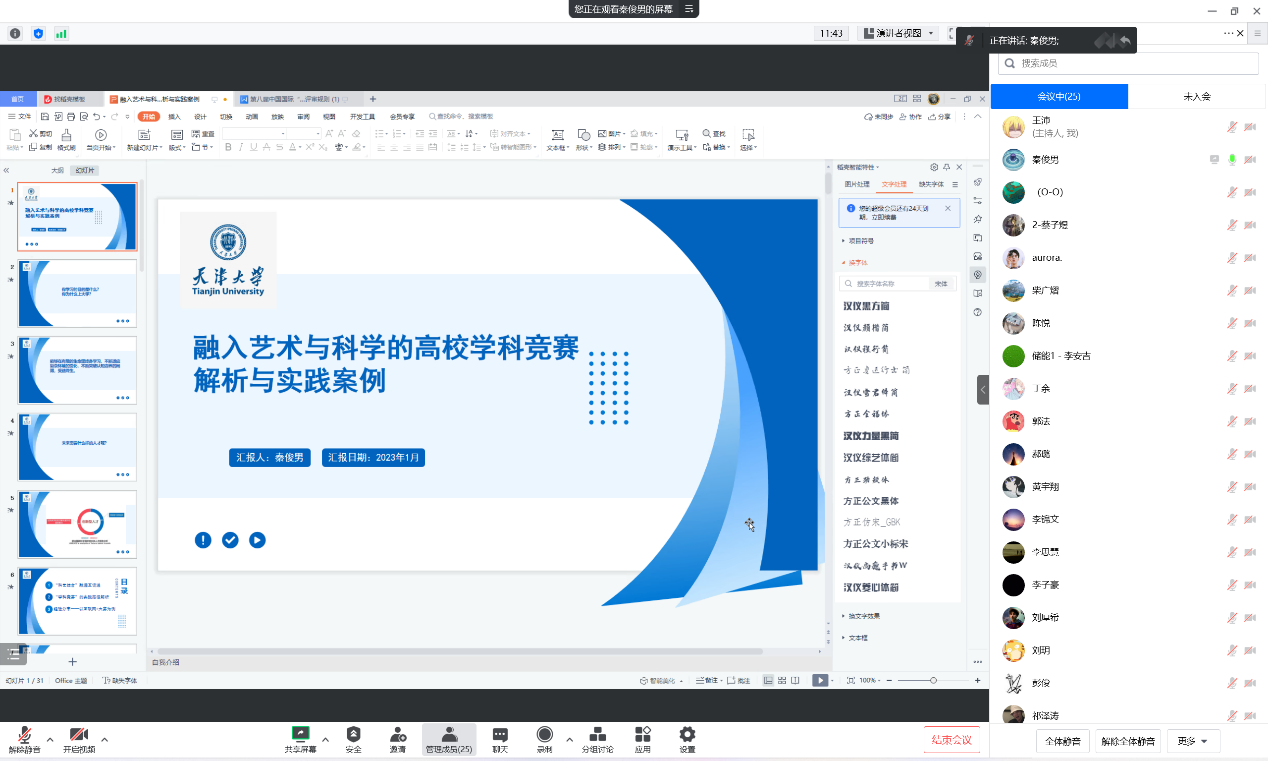The width and height of the screenshot is (1268, 761).
Task: Open breakout rooms icon (分组讨论)
Action: coord(597,738)
